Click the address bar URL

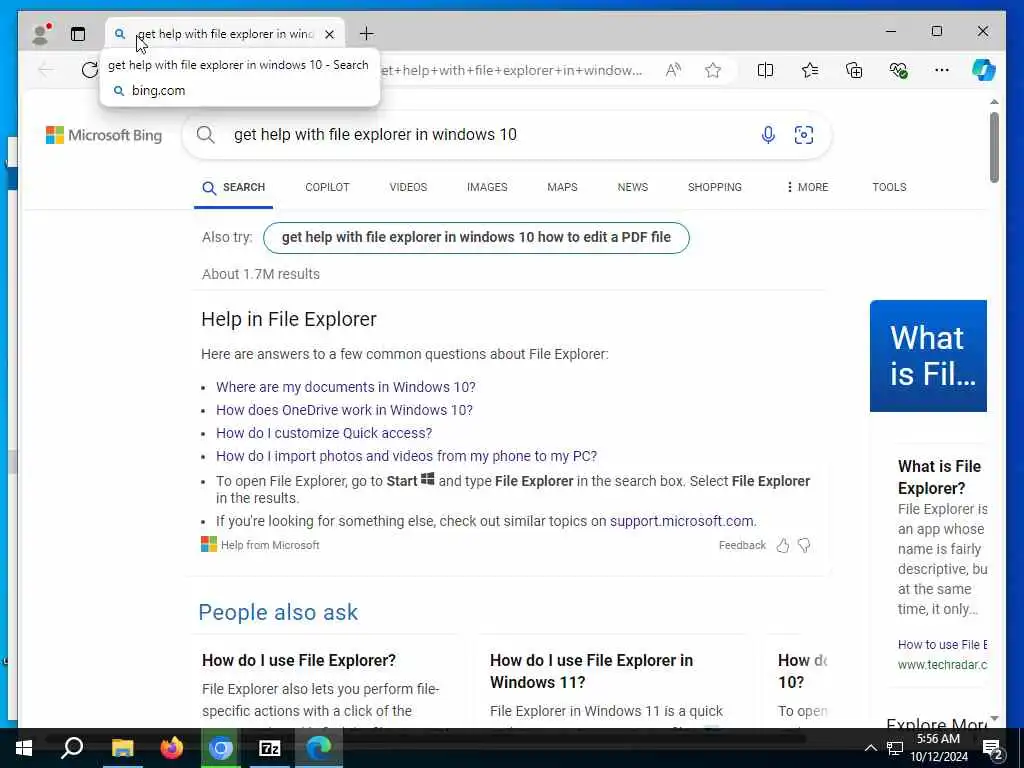tap(513, 71)
